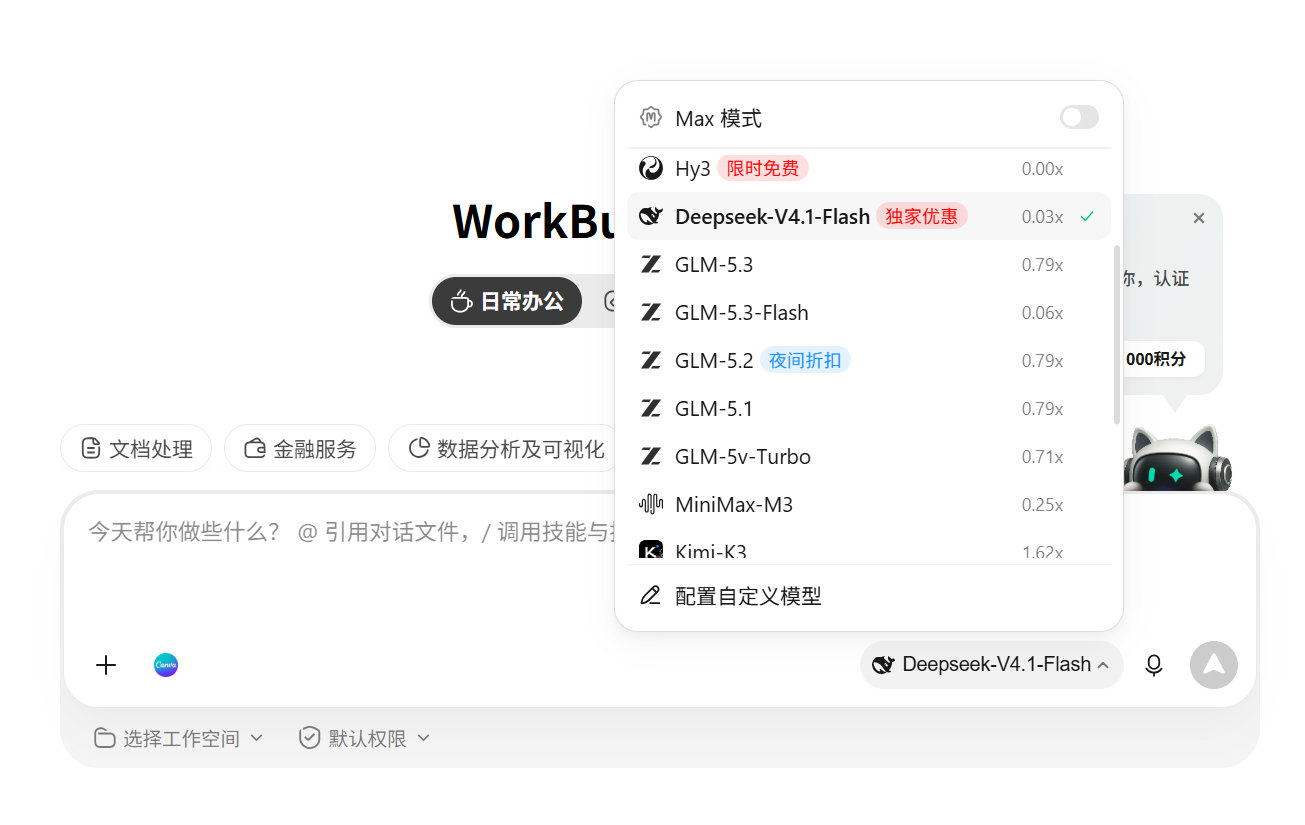Close the promo bubble with X

[1199, 218]
